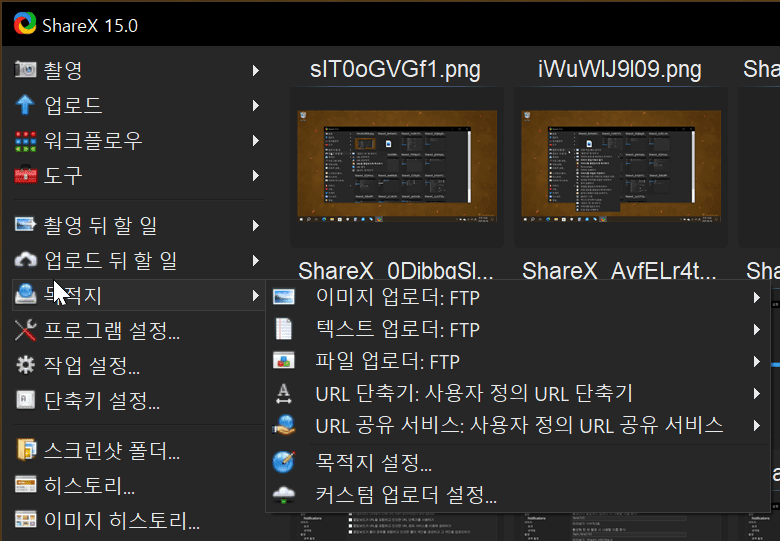The image size is (780, 541).
Task: Open 스크린샷 폴더... from the sidebar
Action: pyautogui.click(x=138, y=451)
